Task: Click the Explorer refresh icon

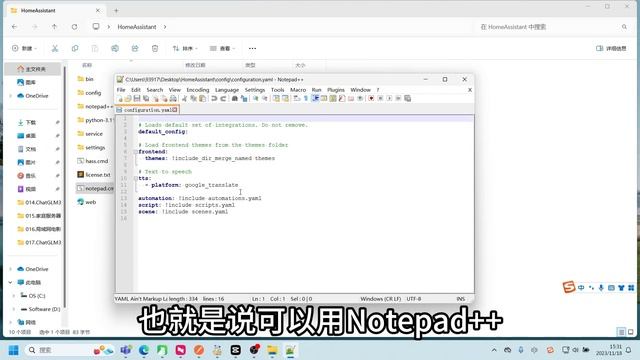Action: click(x=74, y=27)
